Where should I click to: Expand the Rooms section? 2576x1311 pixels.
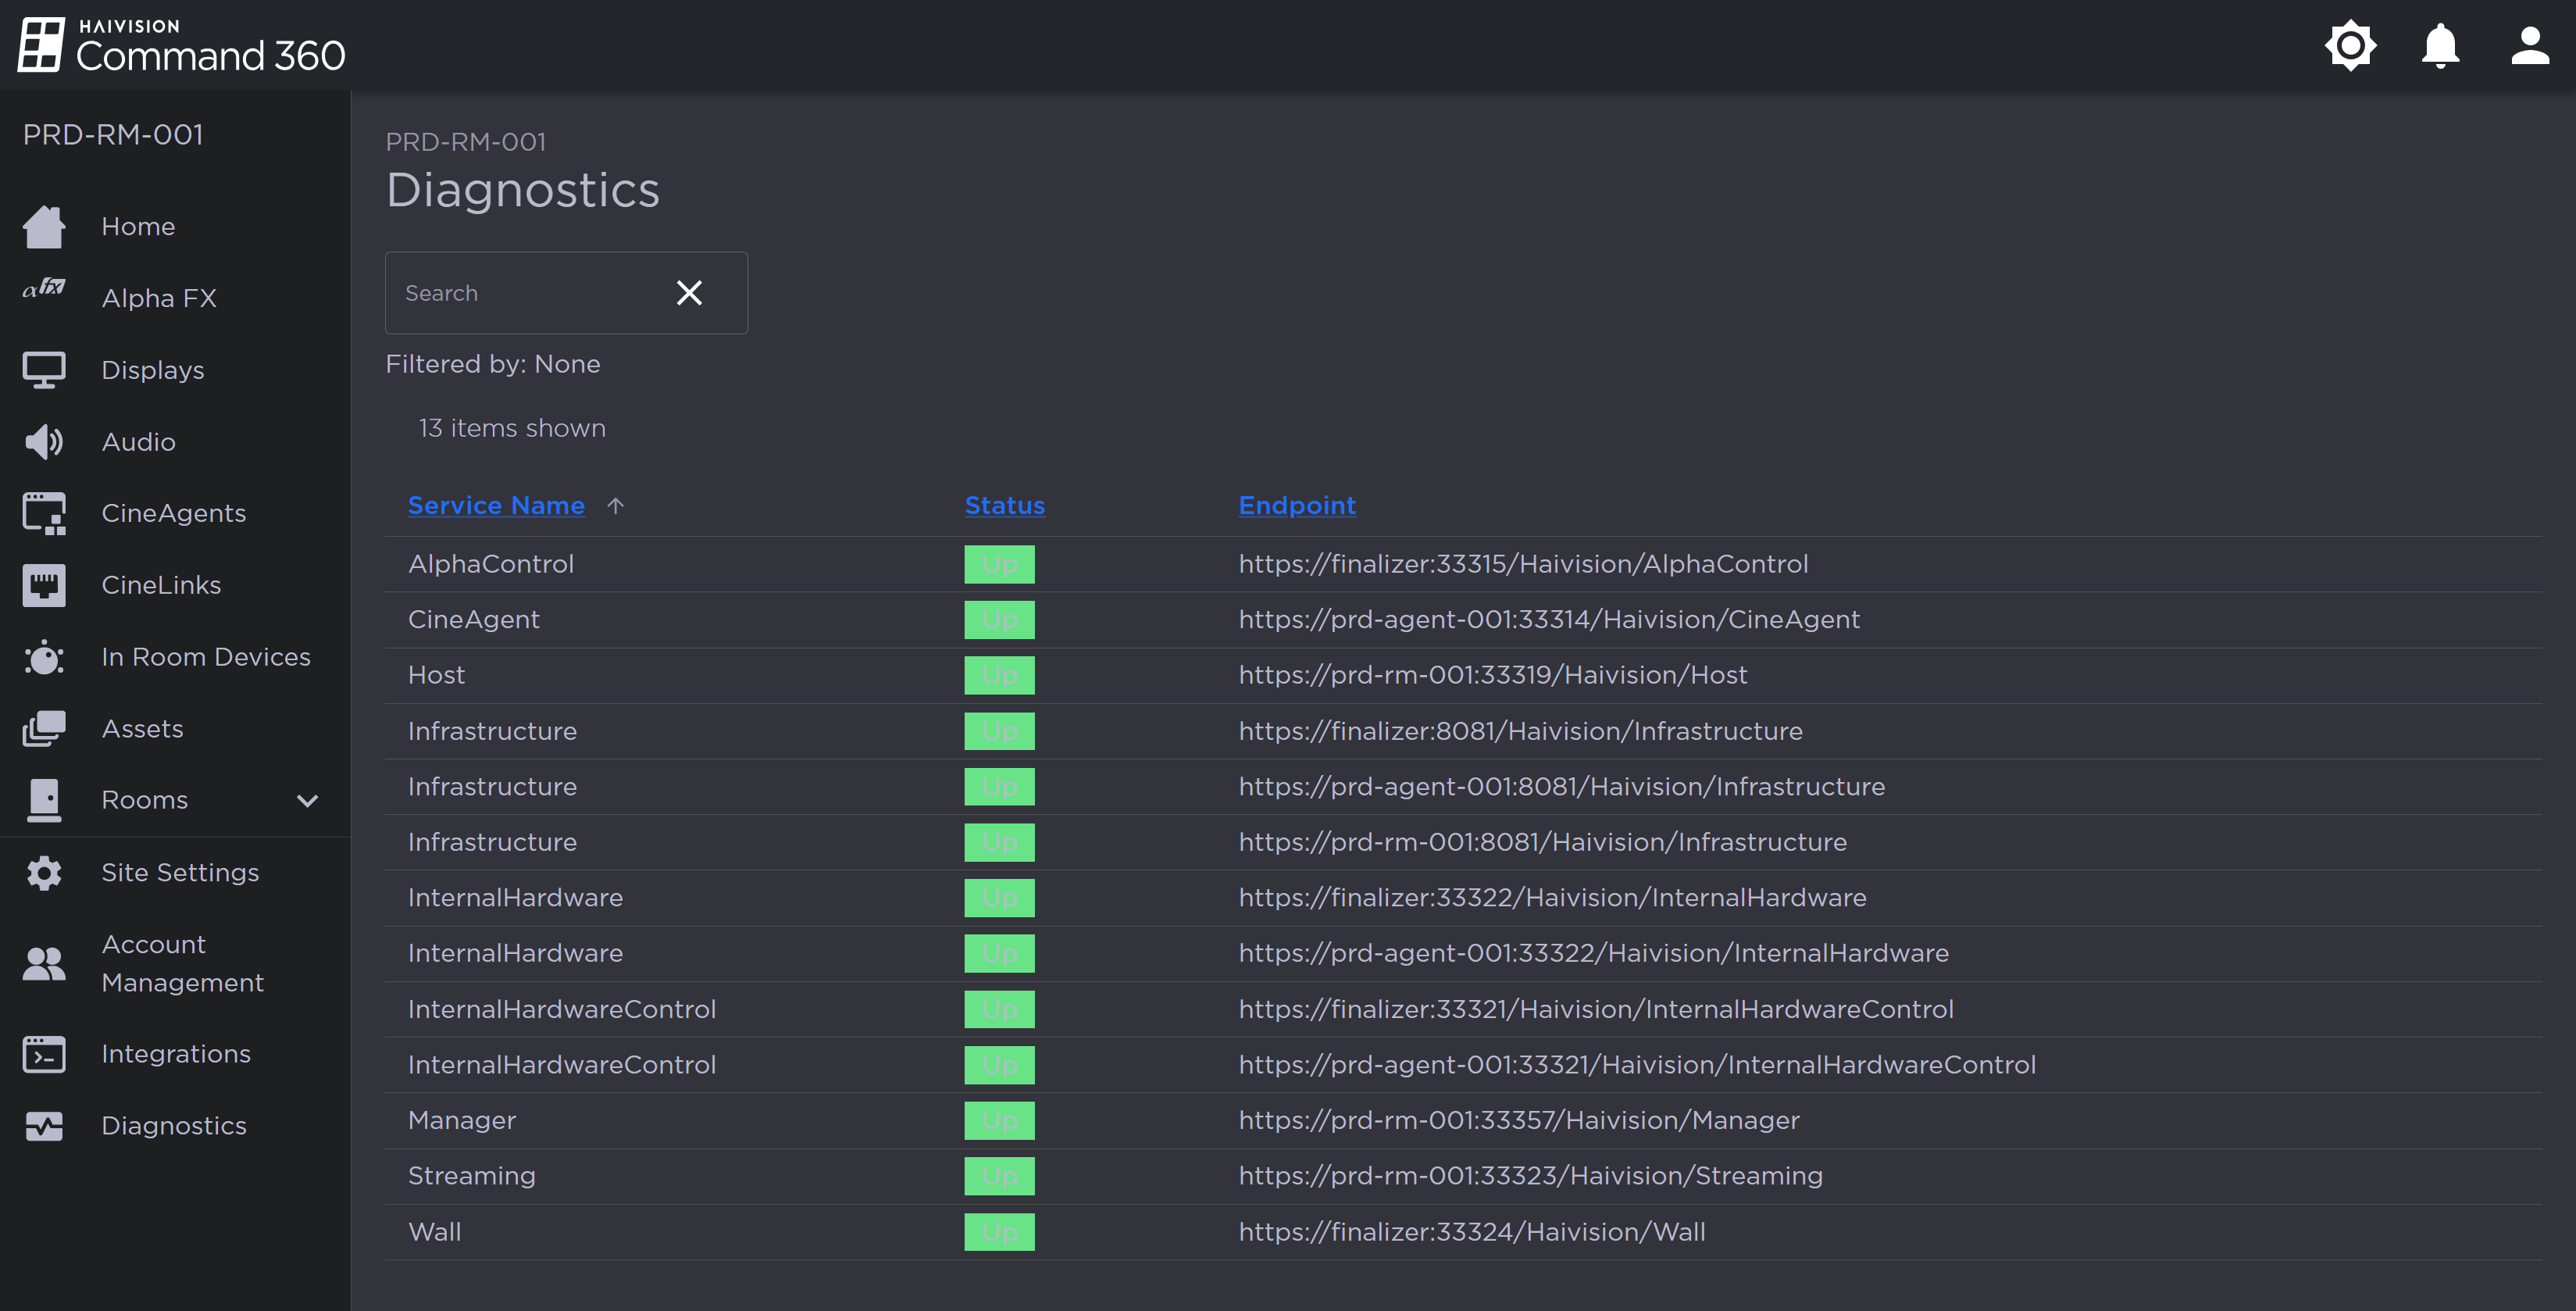307,800
